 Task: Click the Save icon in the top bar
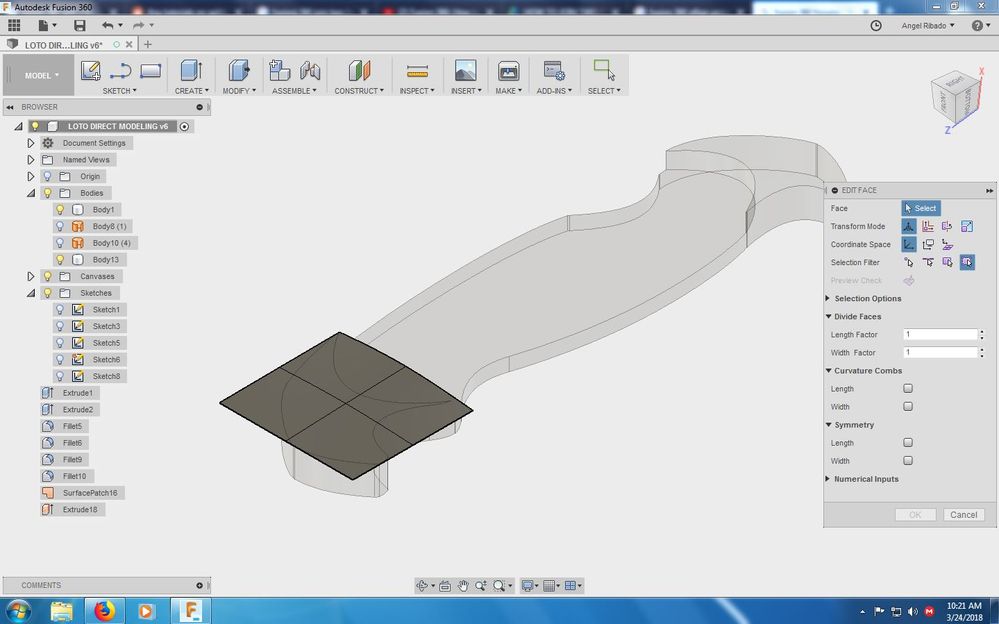(x=80, y=25)
